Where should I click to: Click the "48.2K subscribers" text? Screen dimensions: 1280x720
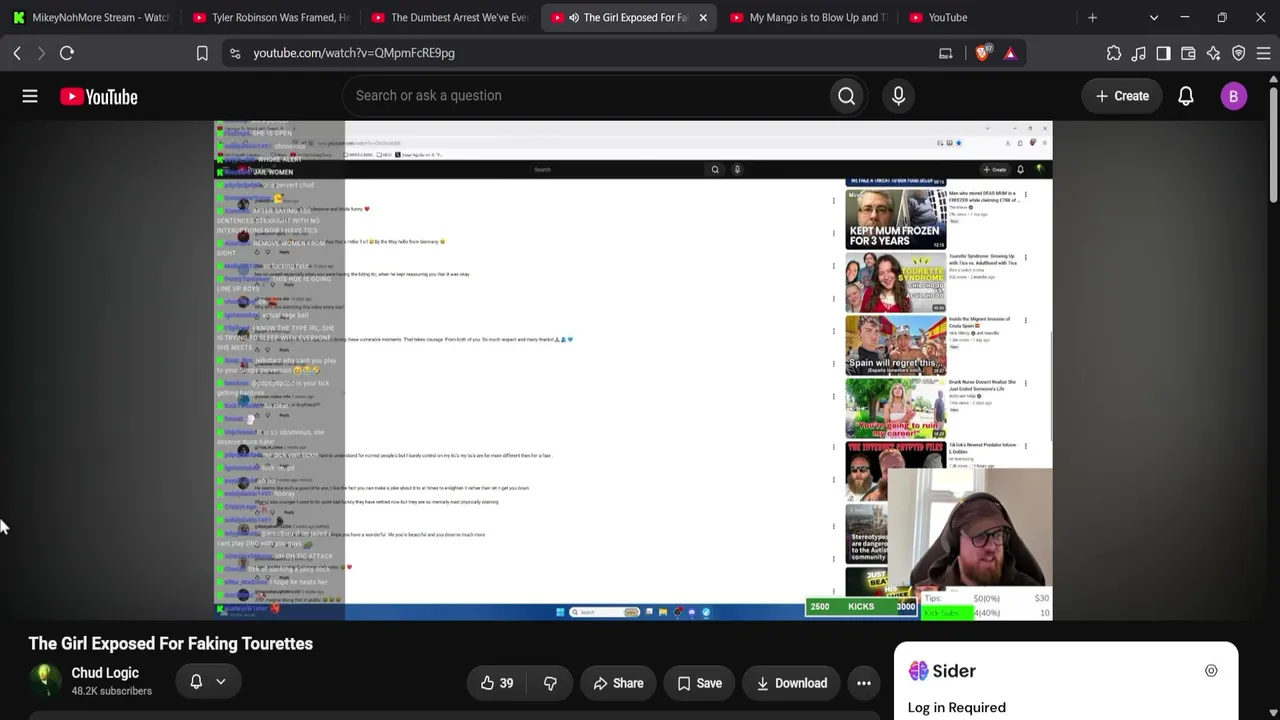[112, 691]
